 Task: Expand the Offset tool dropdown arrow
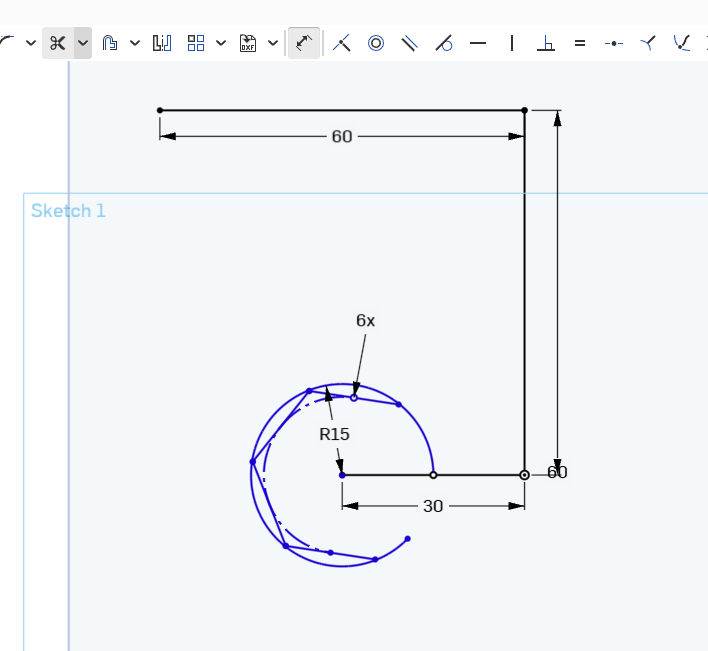click(x=135, y=43)
